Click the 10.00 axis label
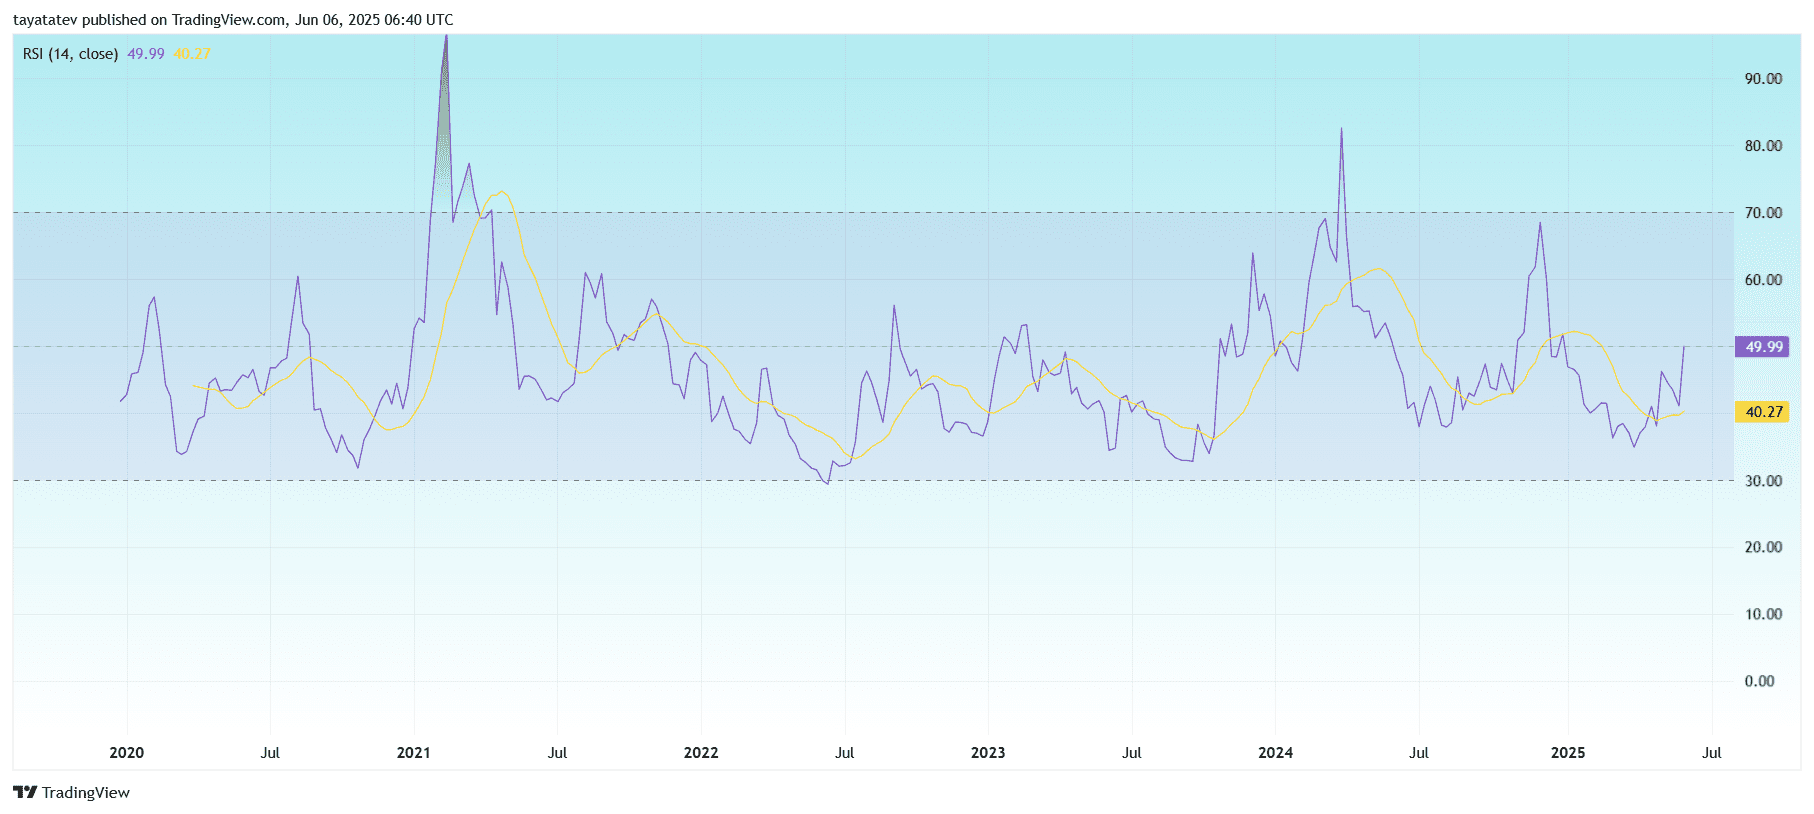 tap(1763, 614)
